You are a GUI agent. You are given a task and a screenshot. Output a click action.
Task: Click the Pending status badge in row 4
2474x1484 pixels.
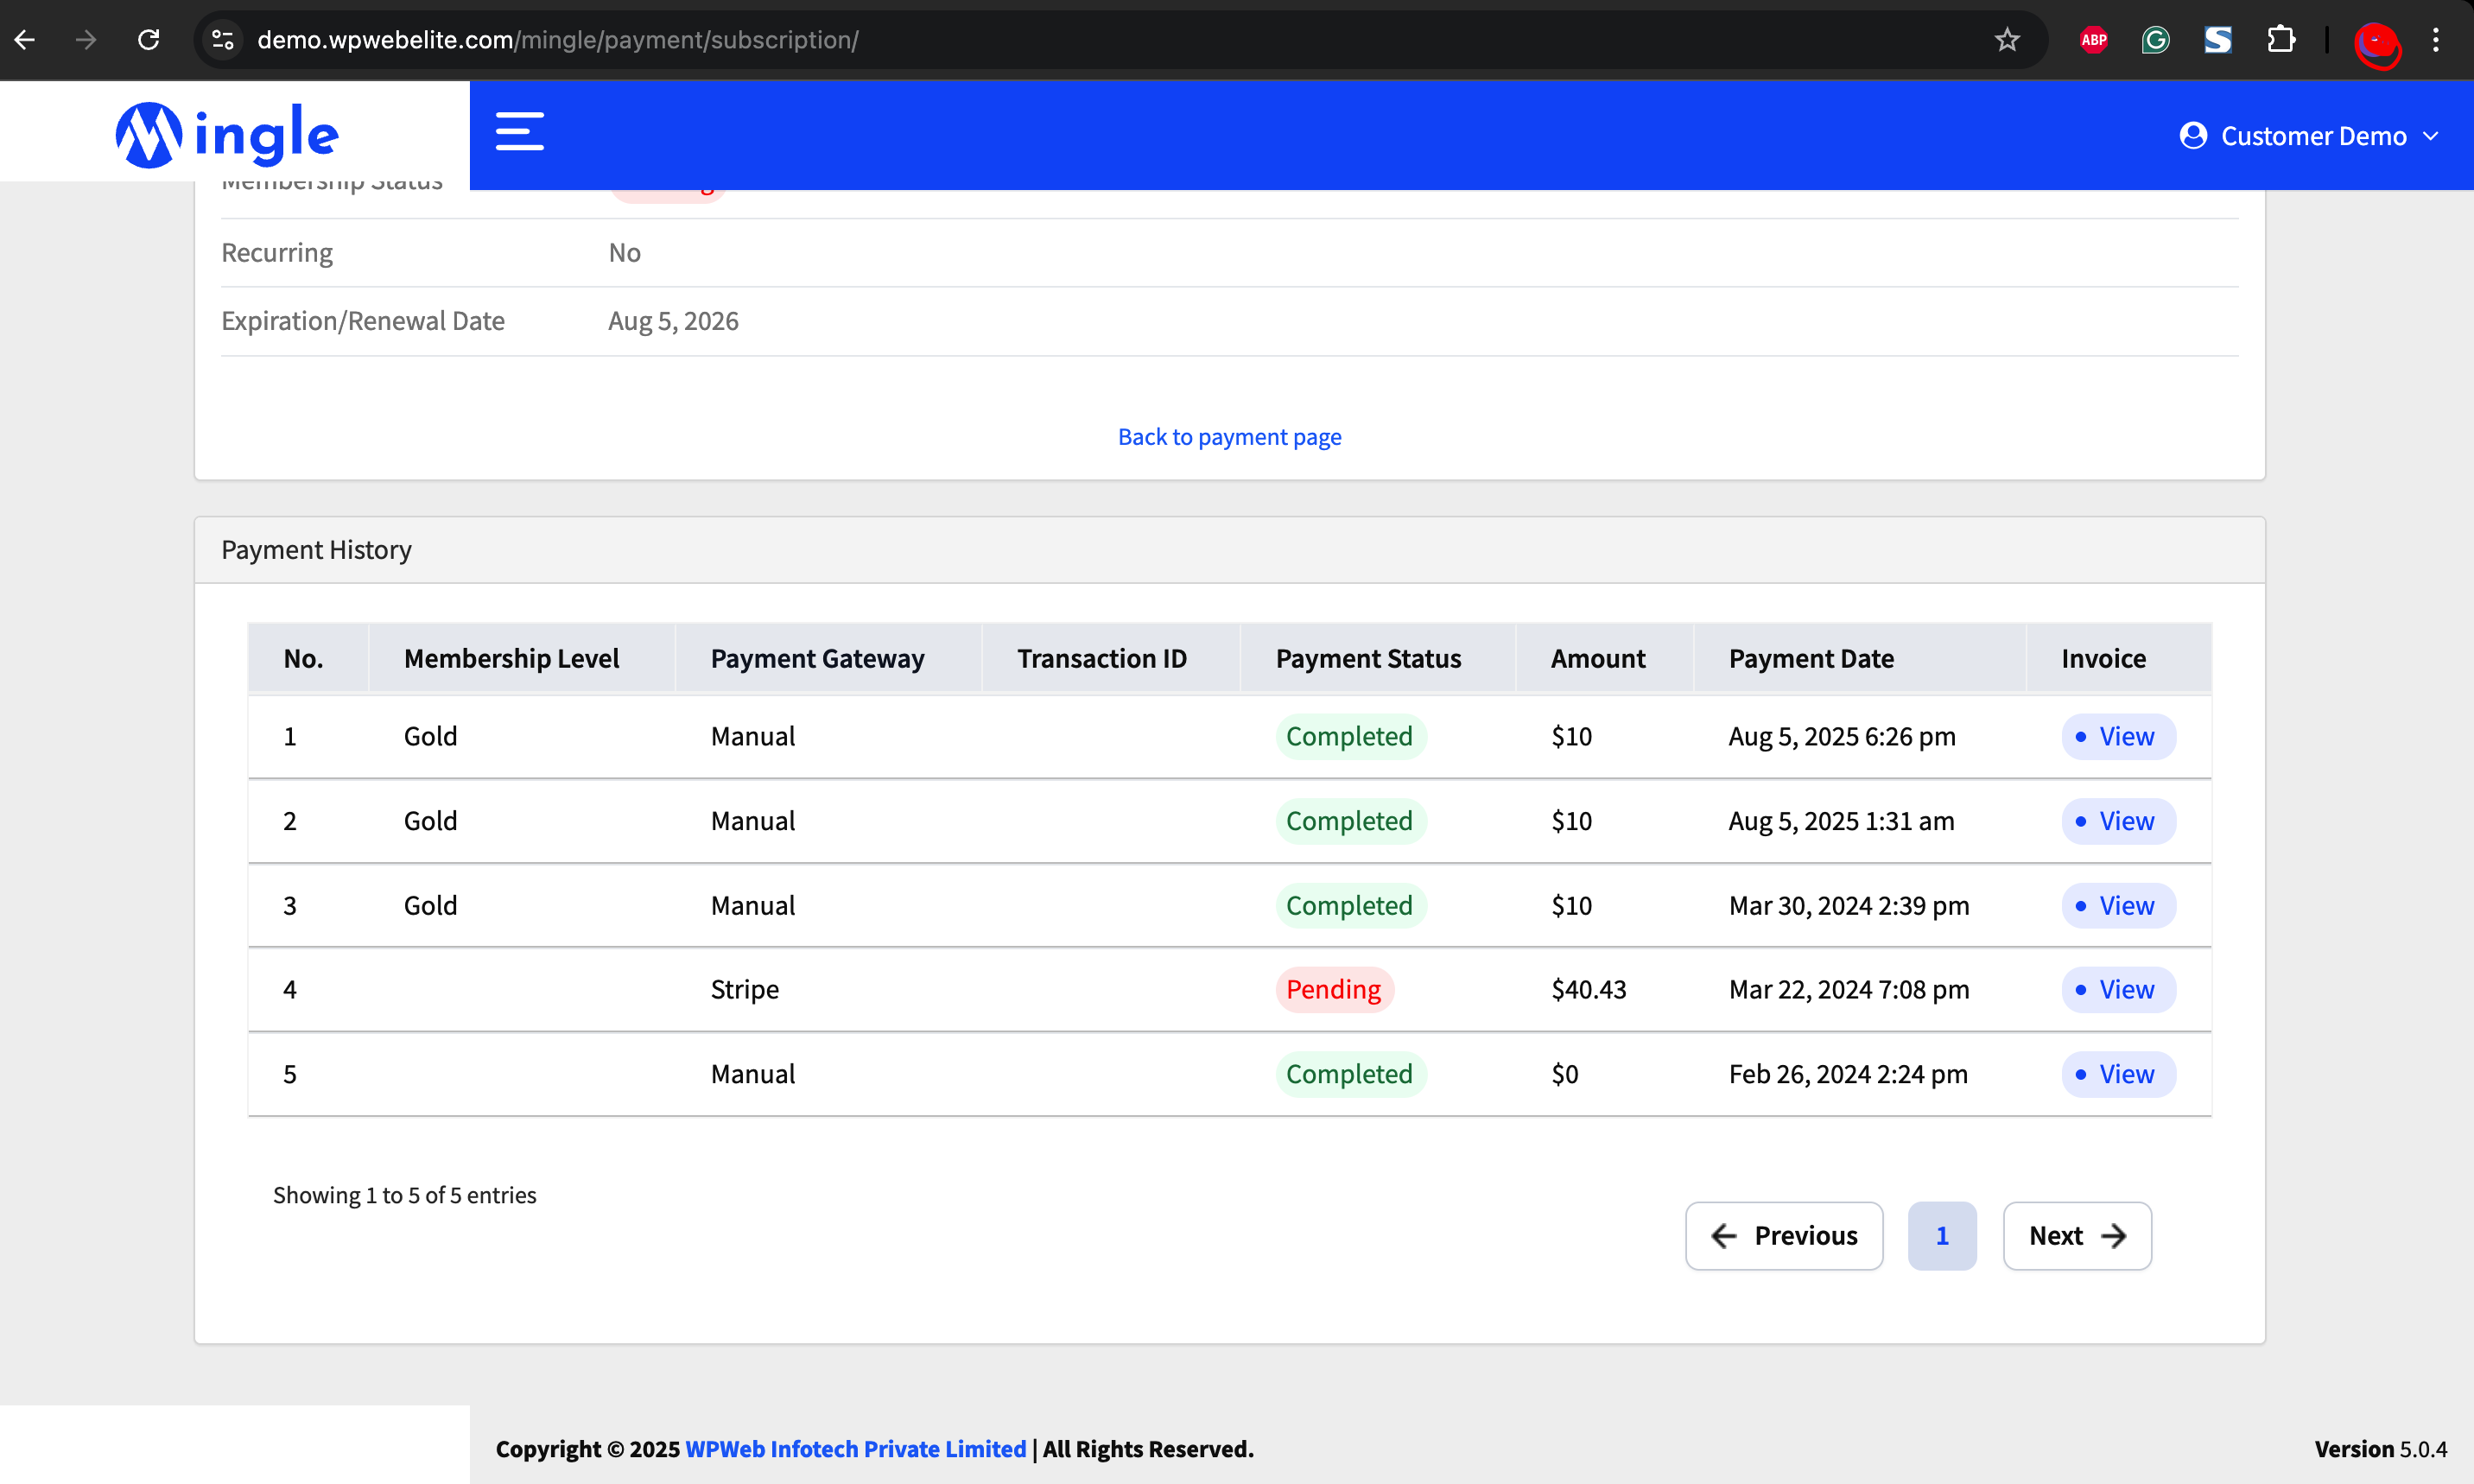pos(1334,989)
